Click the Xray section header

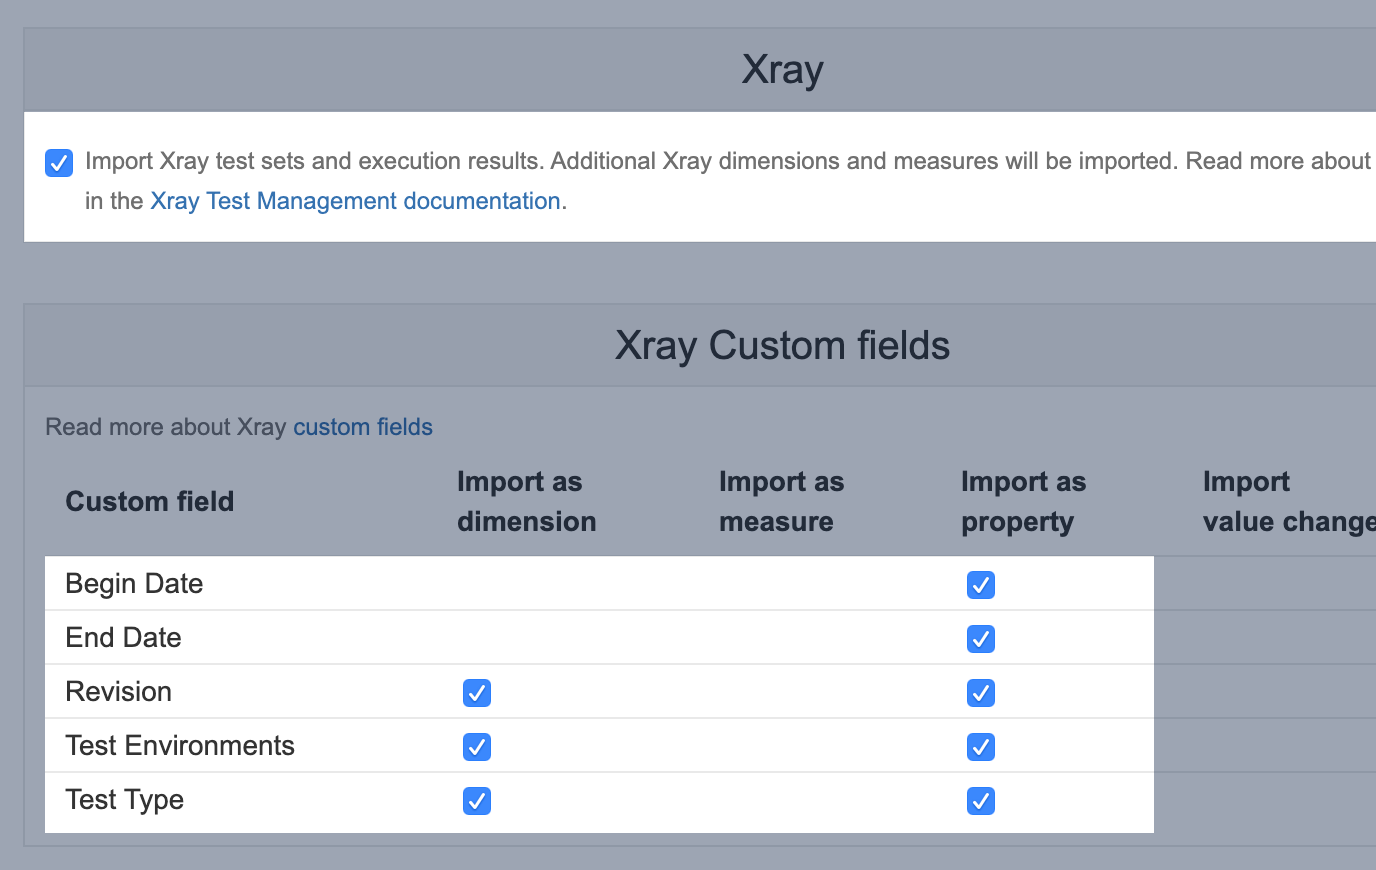pos(783,70)
